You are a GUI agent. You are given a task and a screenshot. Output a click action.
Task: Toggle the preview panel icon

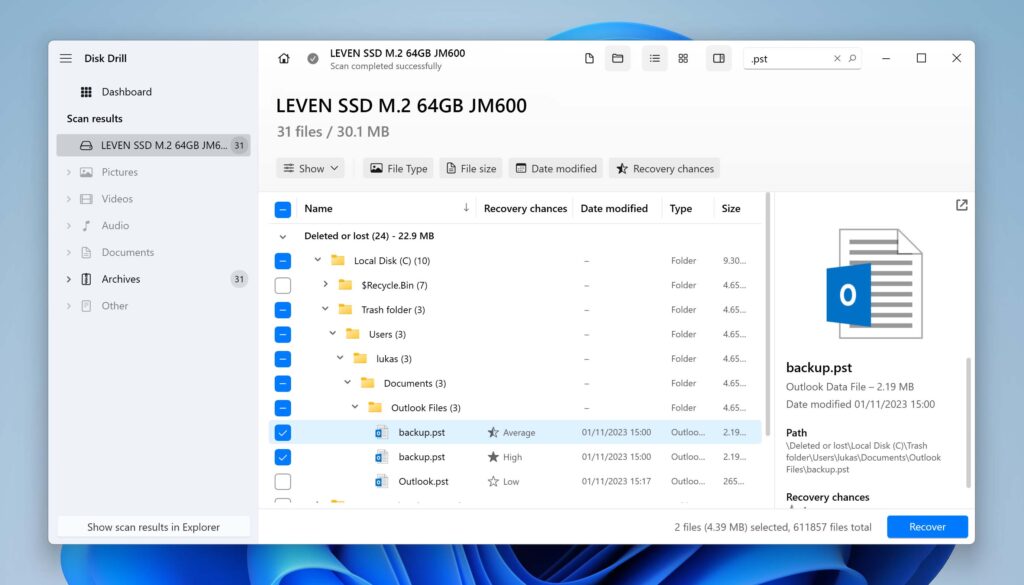coord(718,58)
